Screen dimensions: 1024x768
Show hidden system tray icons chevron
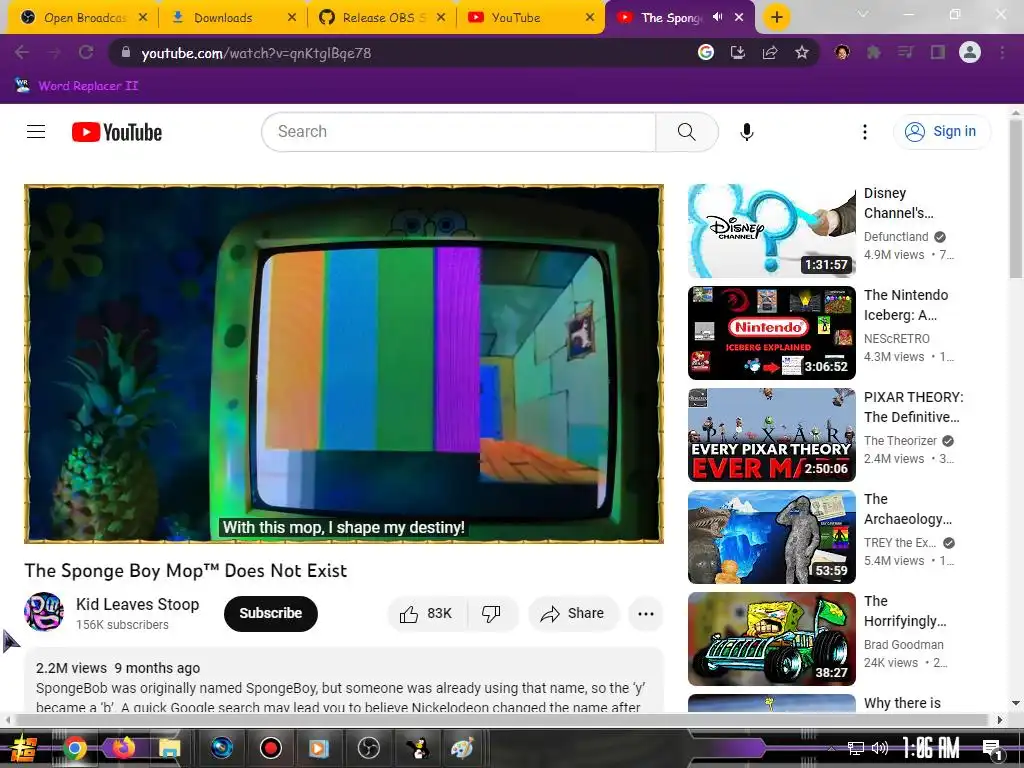(x=831, y=748)
